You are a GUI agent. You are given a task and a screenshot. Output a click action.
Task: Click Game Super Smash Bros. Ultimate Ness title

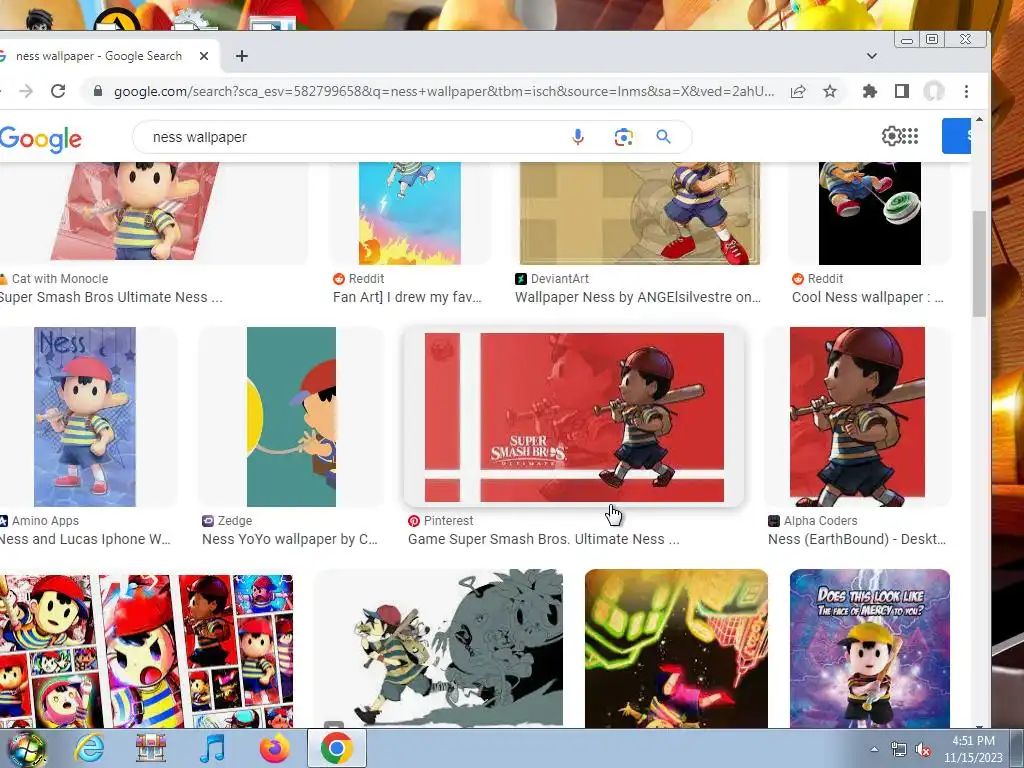[x=543, y=539]
